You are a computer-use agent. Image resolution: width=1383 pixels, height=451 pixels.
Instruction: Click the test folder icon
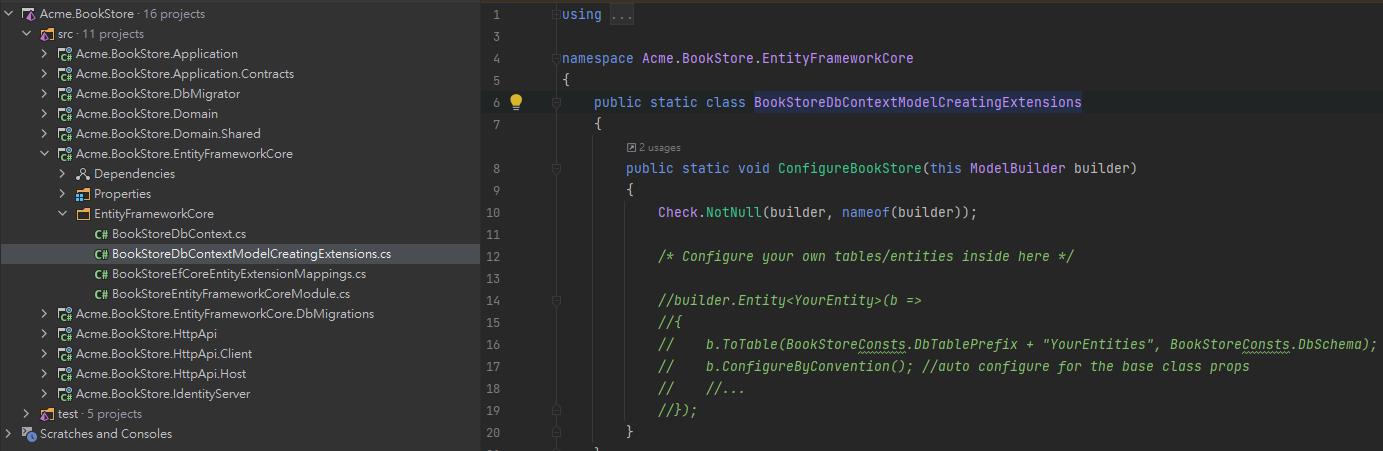47,414
